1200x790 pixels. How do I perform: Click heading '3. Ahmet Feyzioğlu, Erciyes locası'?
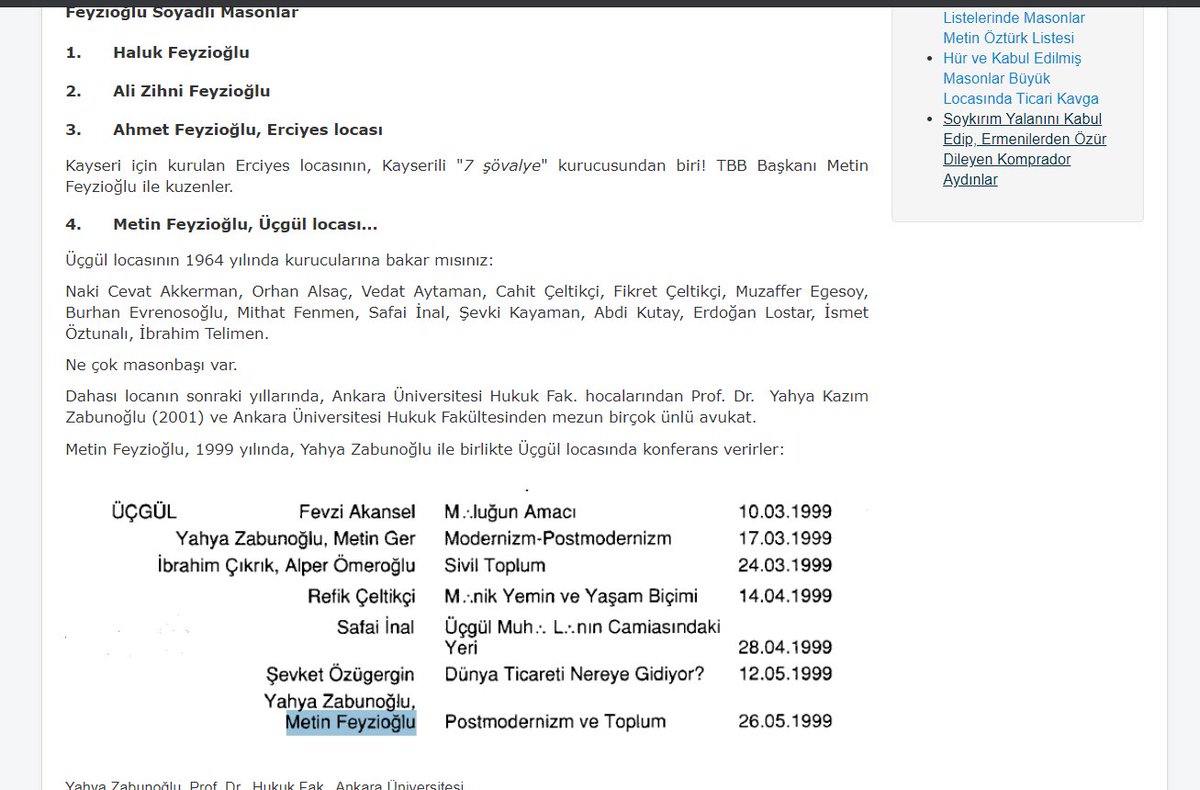click(224, 130)
